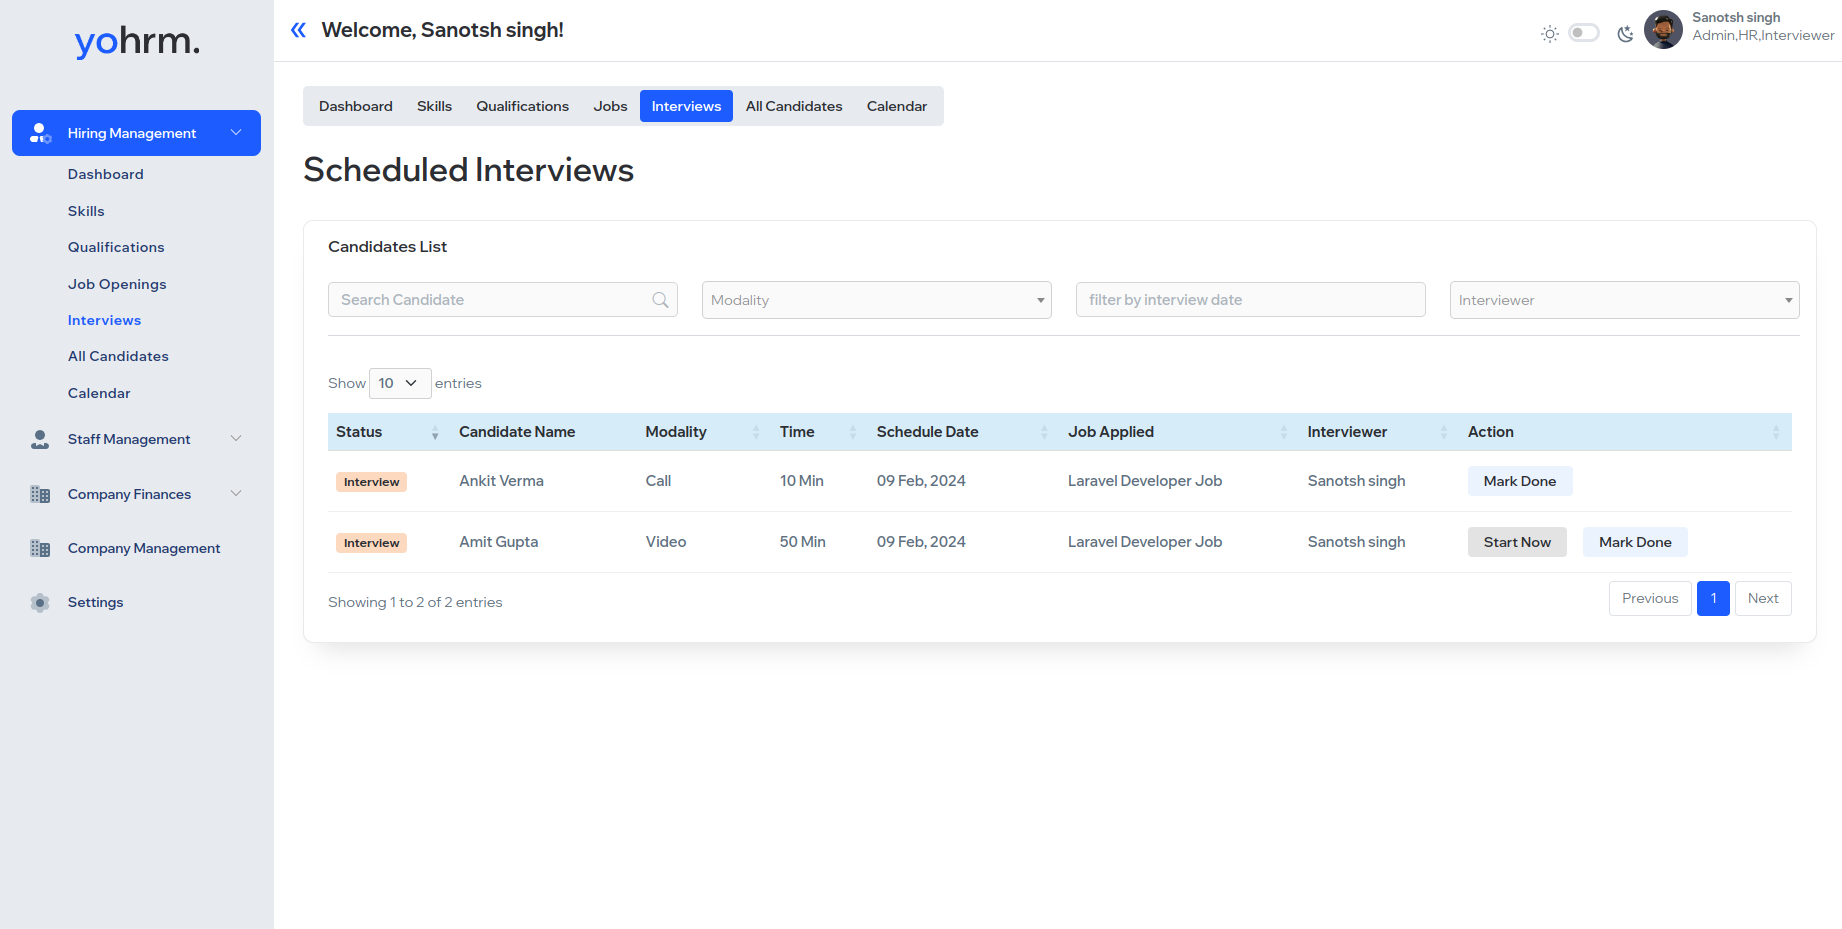1842x929 pixels.
Task: Go to the Previous page
Action: point(1650,598)
